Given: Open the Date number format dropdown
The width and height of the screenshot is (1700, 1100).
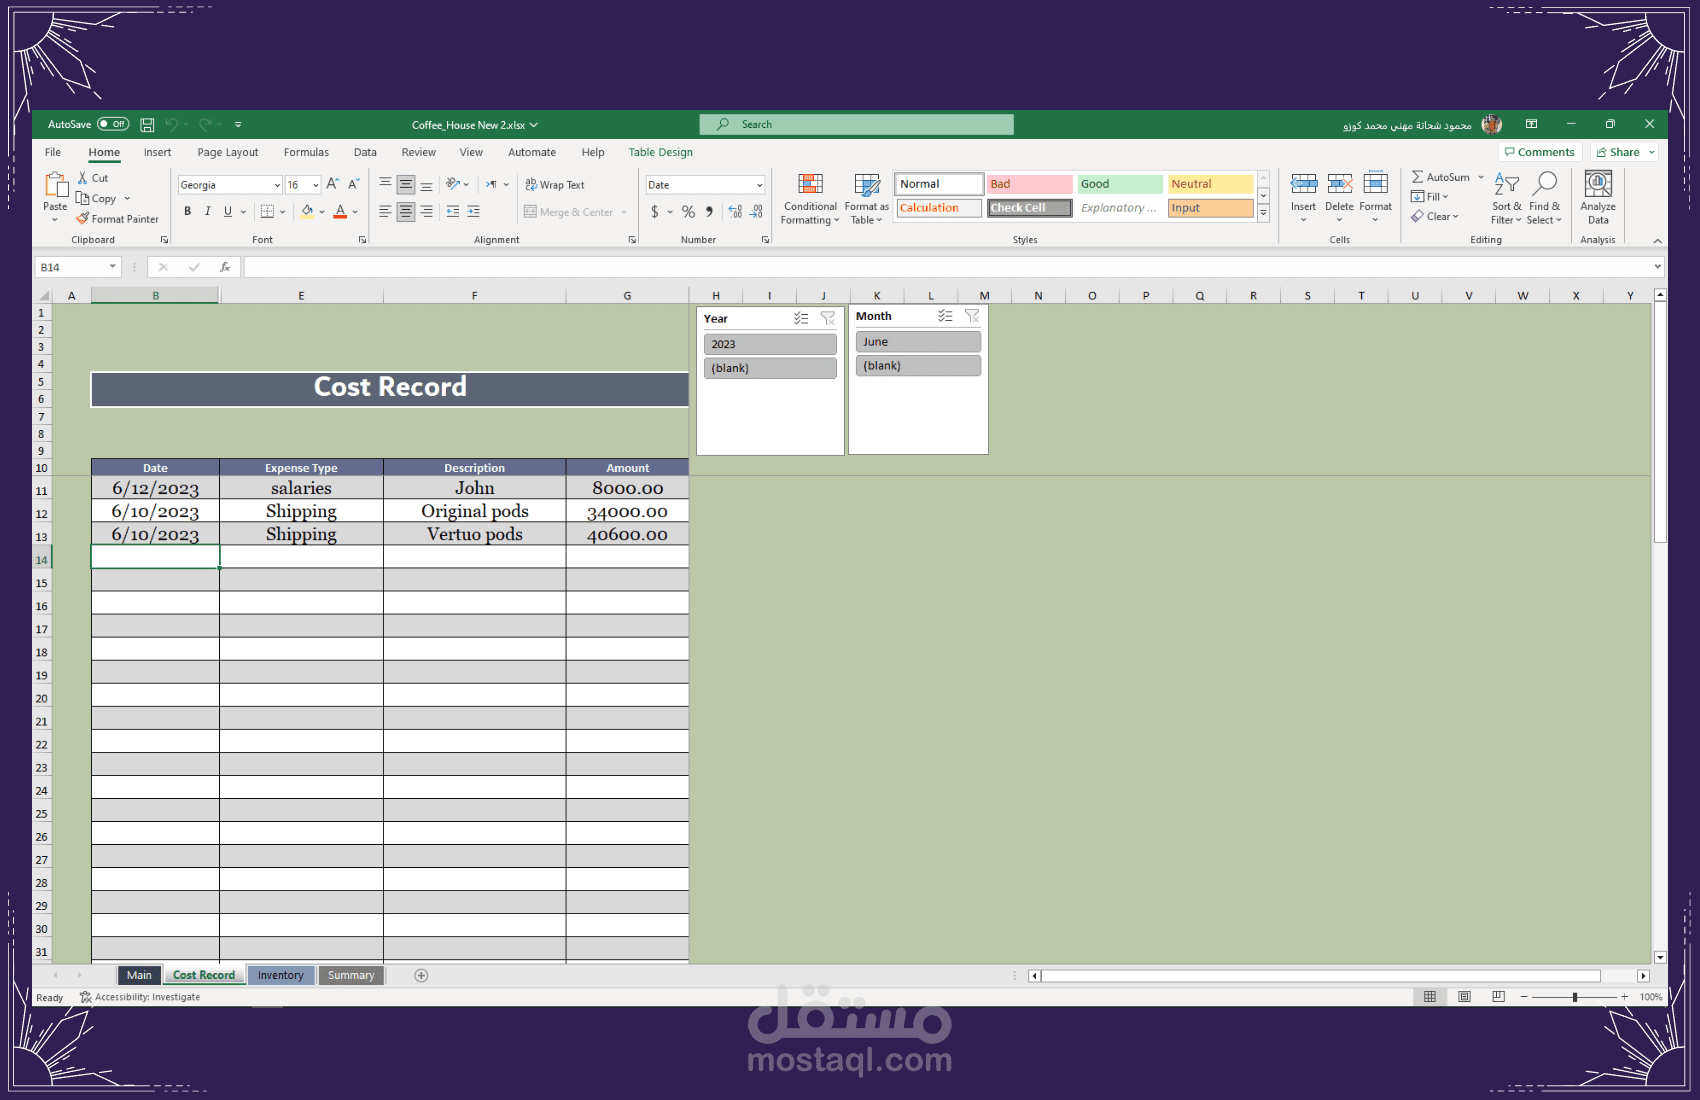Looking at the screenshot, I should point(759,185).
